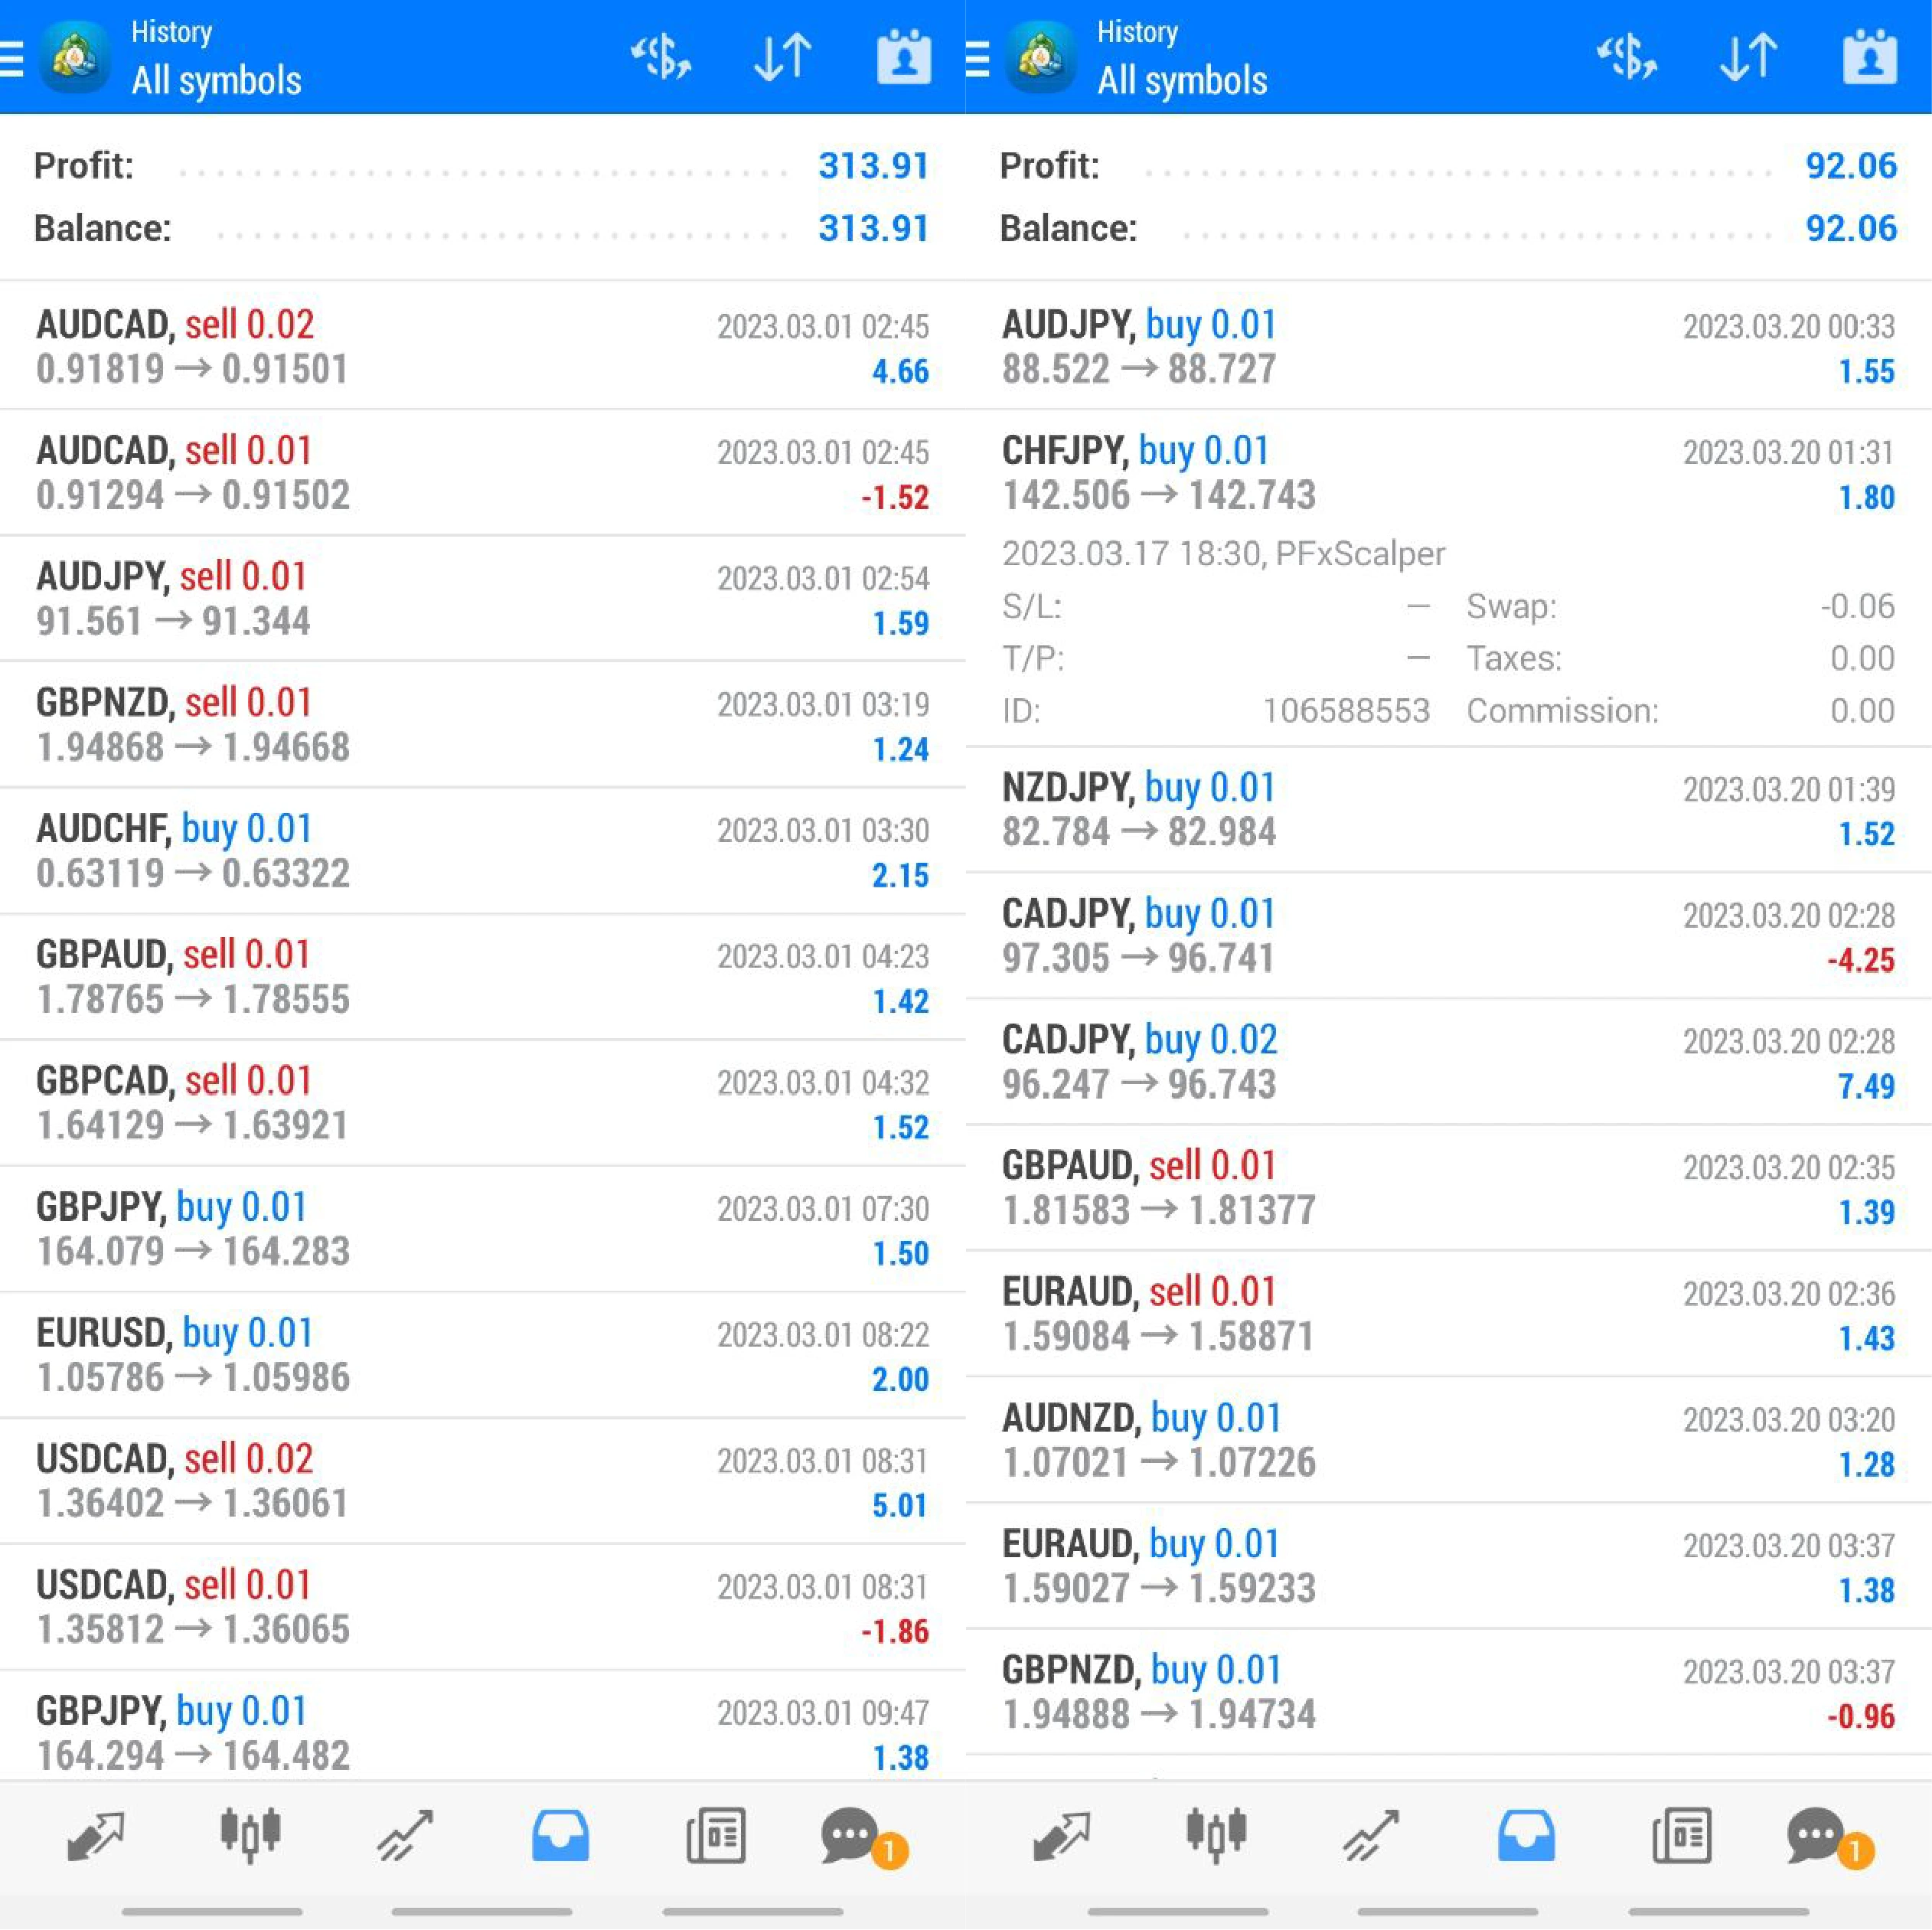The width and height of the screenshot is (1932, 1930).
Task: Tap Profit value 313.91
Action: coord(873,165)
